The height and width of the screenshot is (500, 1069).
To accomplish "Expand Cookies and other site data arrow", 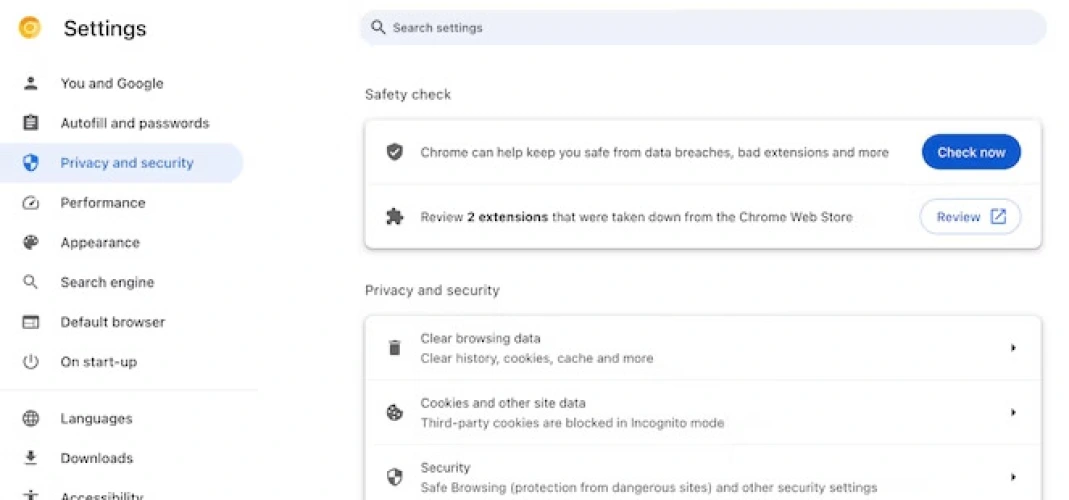I will click(x=1013, y=412).
